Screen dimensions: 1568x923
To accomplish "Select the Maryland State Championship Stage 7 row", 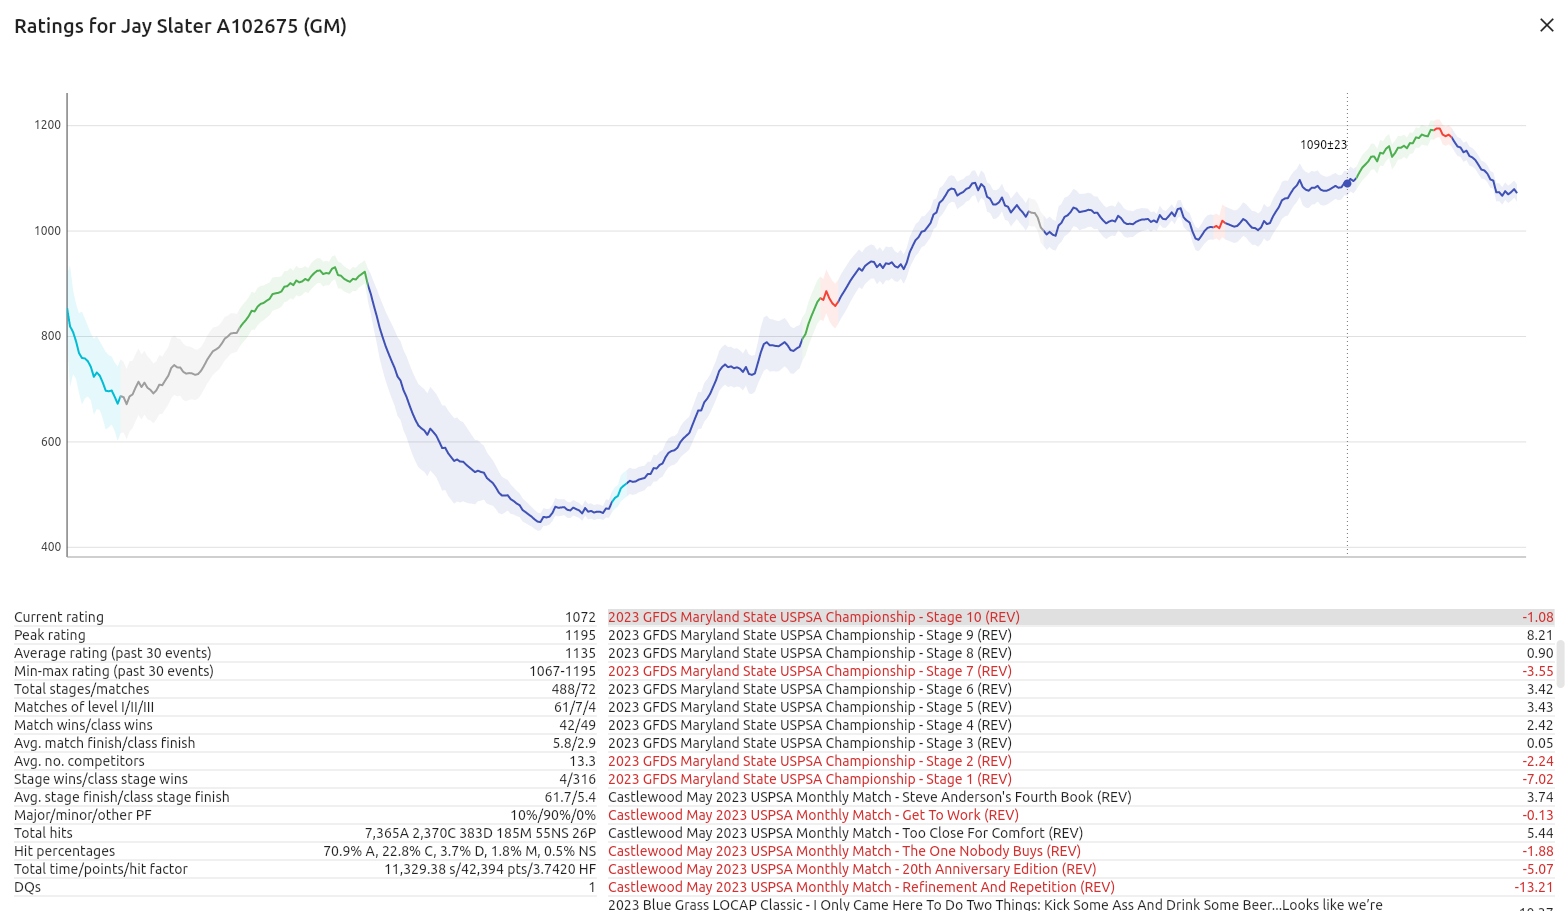I will (1081, 671).
